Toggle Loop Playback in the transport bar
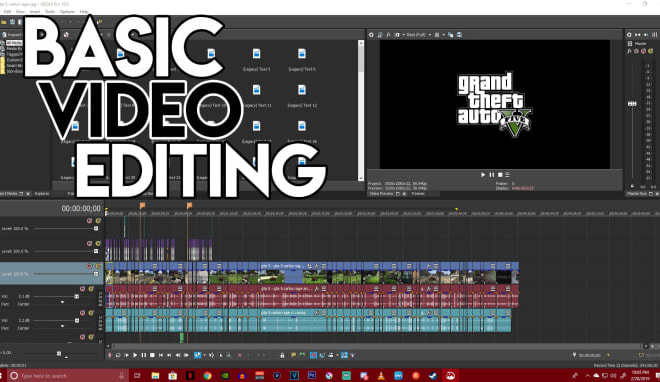660x382 pixels. 118,355
